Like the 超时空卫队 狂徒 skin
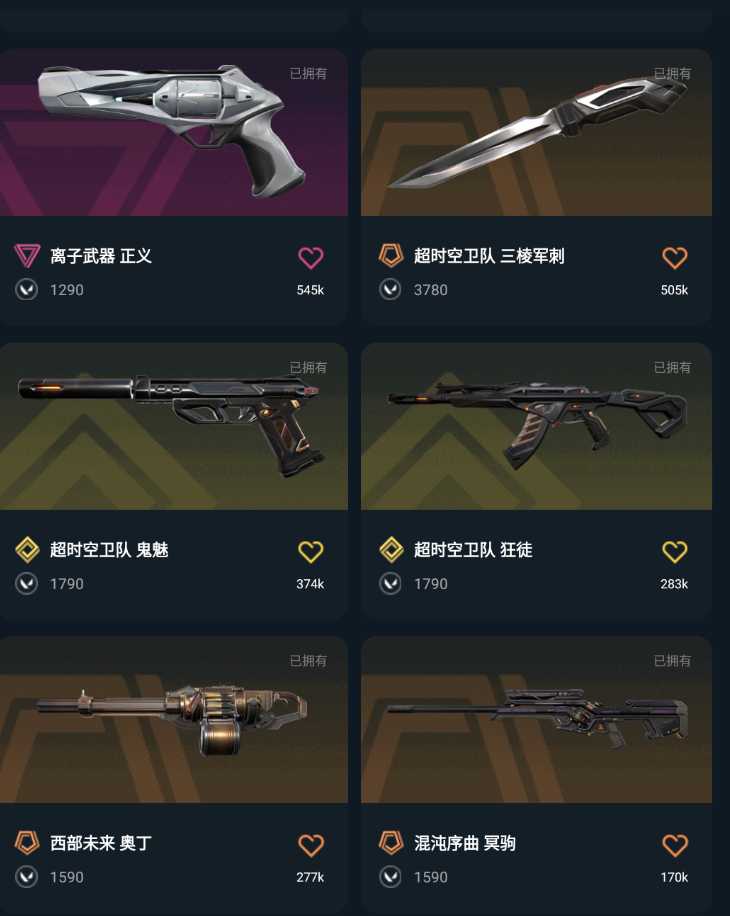The width and height of the screenshot is (730, 916). click(x=675, y=551)
